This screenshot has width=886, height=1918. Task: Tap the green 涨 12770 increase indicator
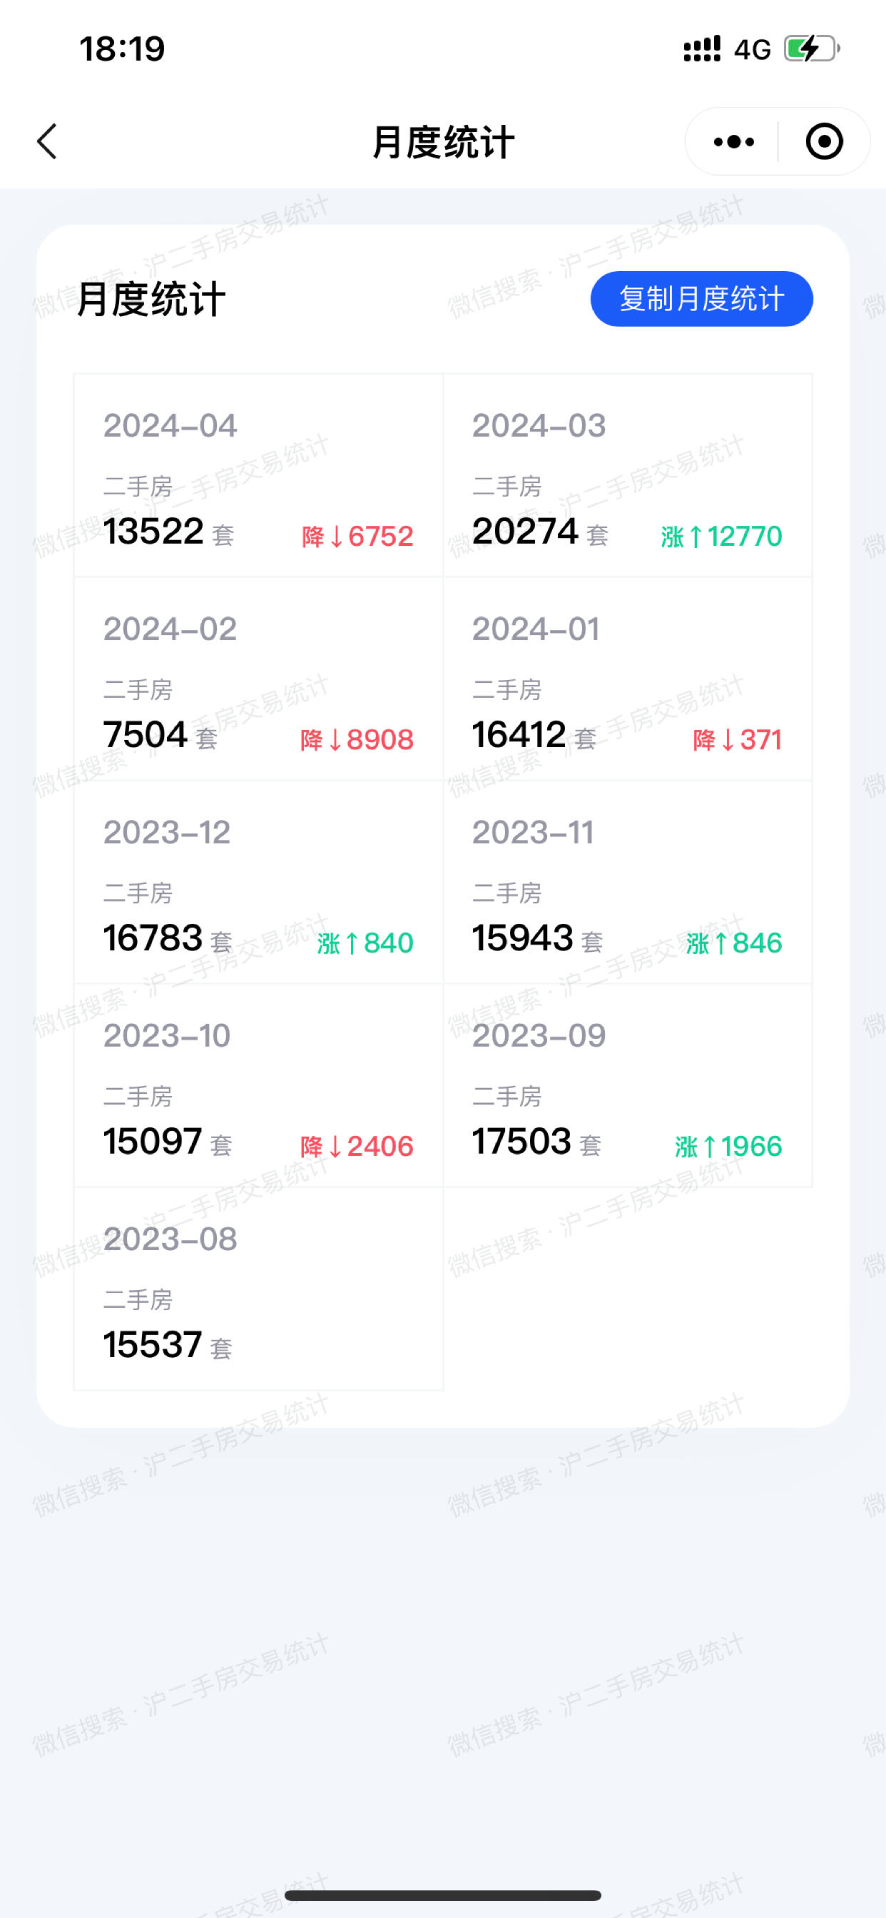click(x=721, y=537)
